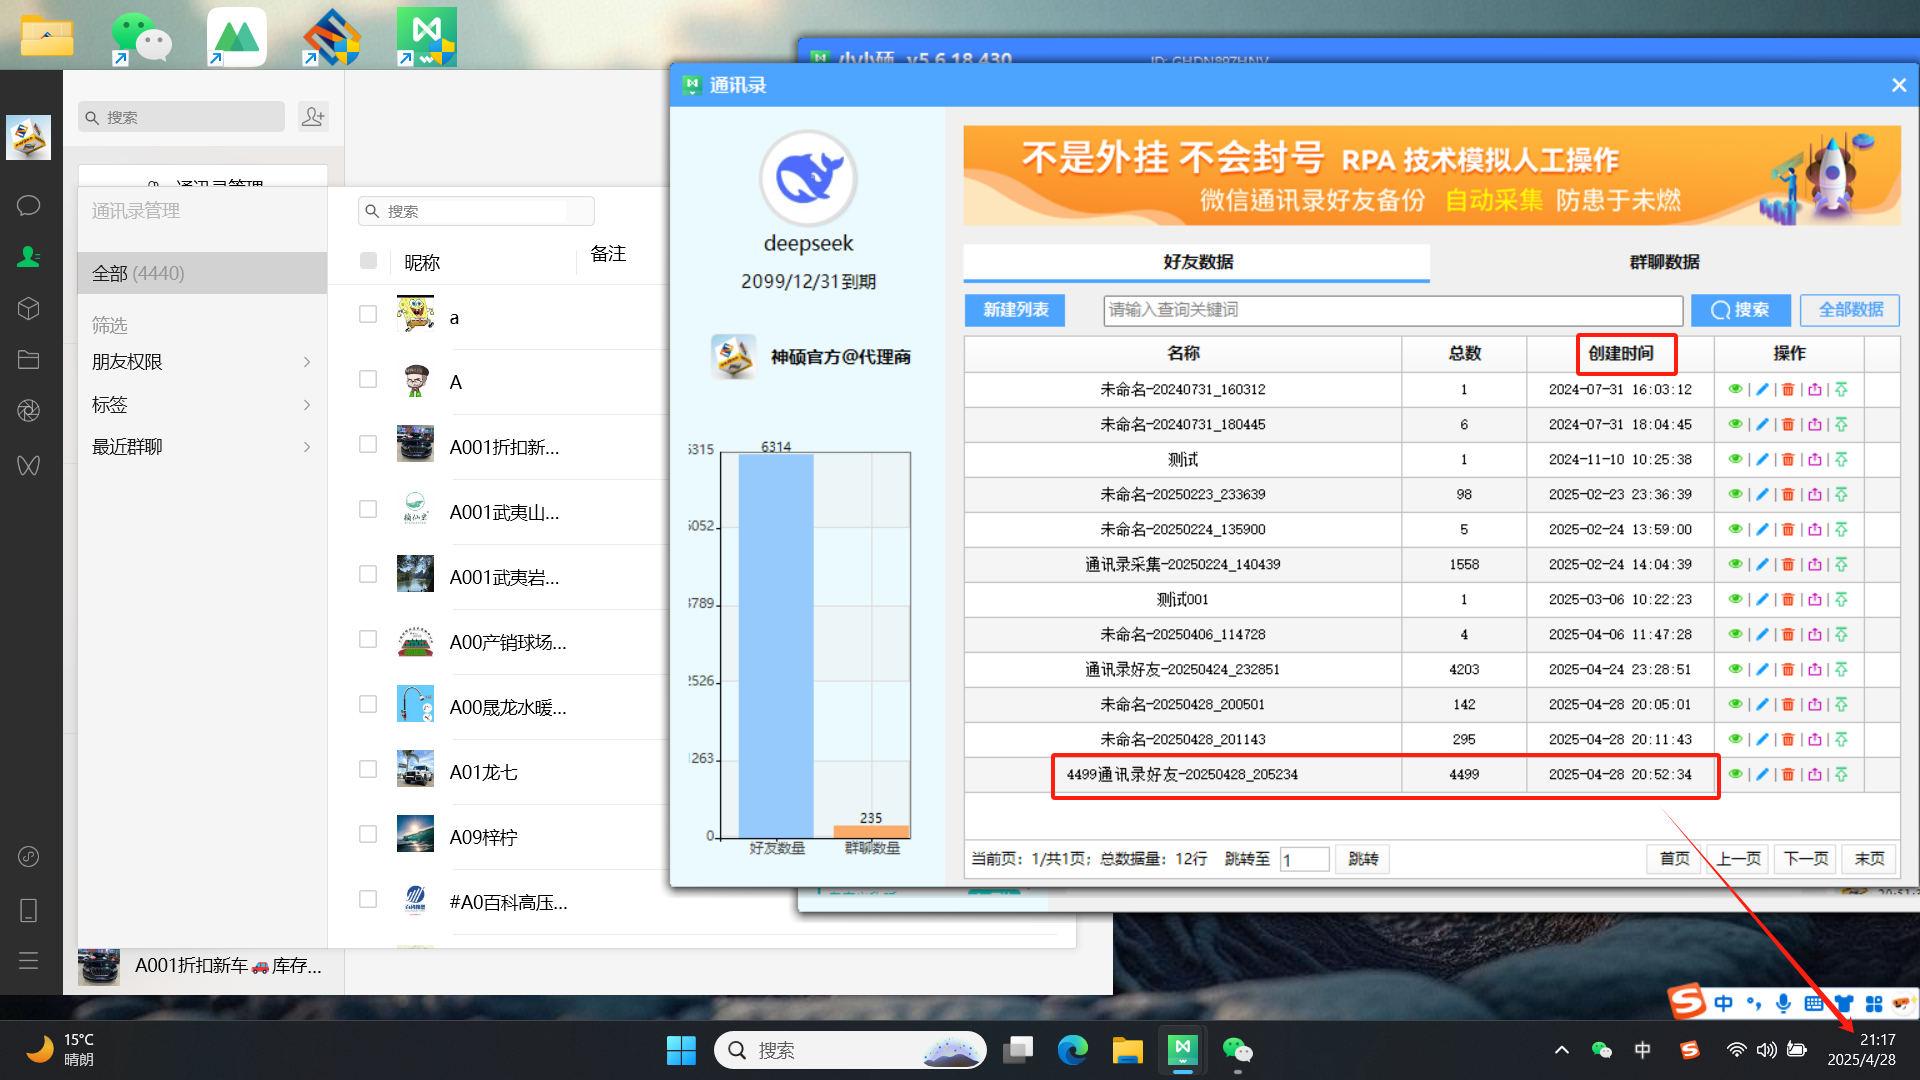Open WeChat chats from the sidebar
1920x1080 pixels.
(29, 206)
